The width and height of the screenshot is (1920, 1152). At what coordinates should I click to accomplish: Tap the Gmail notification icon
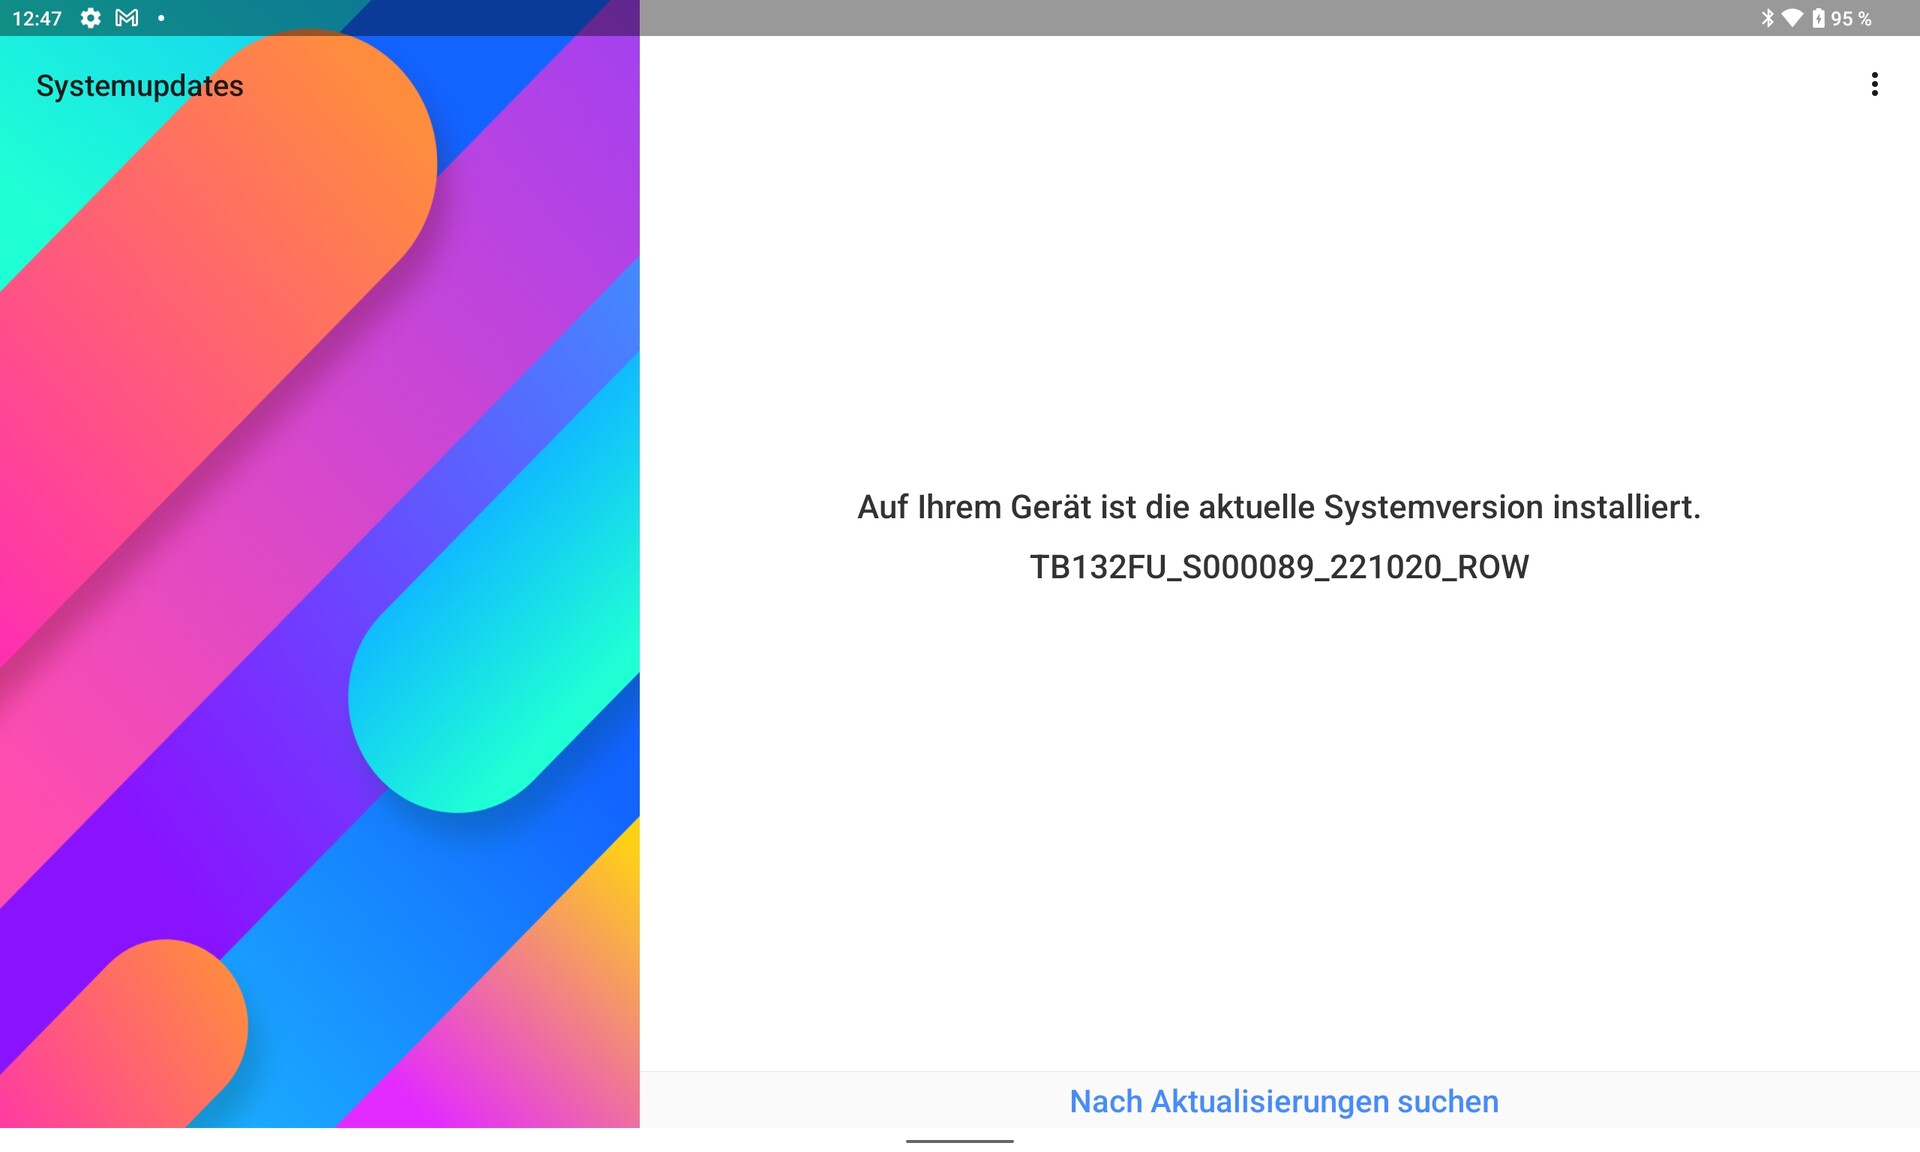(127, 18)
